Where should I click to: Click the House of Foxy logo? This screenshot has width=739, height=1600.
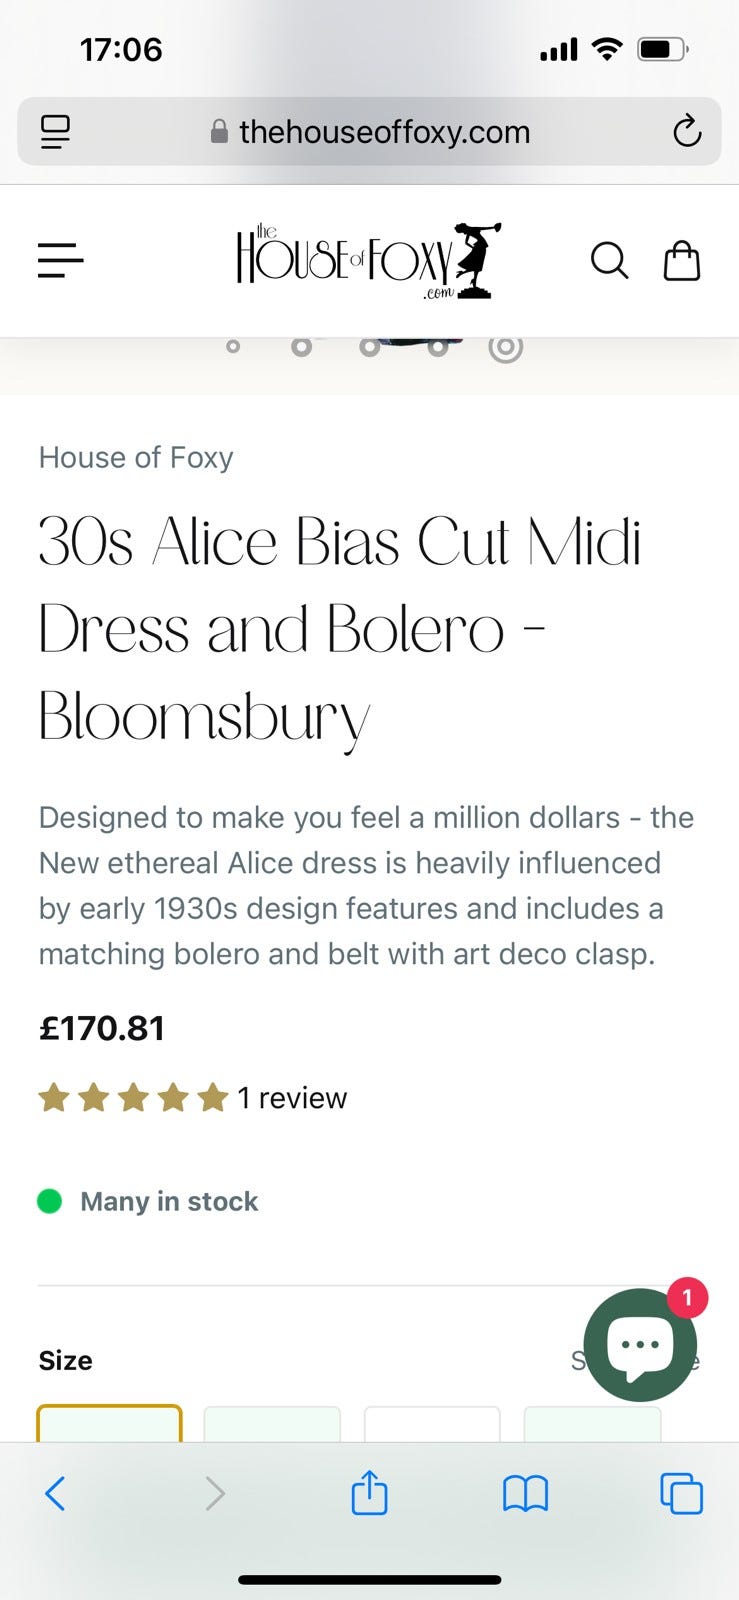368,261
